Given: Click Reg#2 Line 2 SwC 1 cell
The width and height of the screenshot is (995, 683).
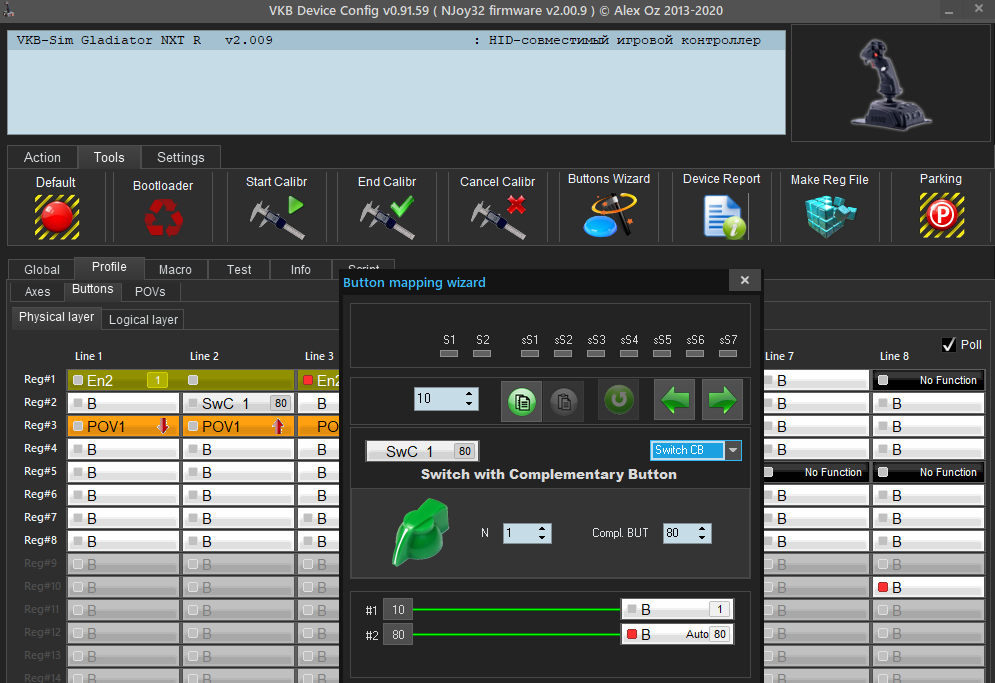Looking at the screenshot, I should click(x=239, y=403).
